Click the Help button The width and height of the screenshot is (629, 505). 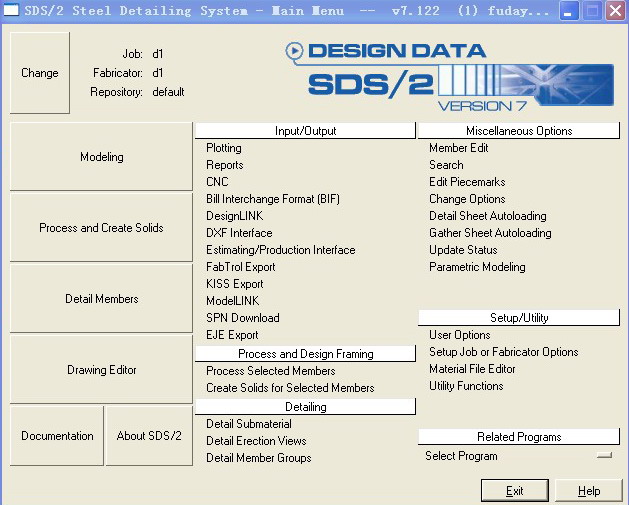[x=589, y=491]
